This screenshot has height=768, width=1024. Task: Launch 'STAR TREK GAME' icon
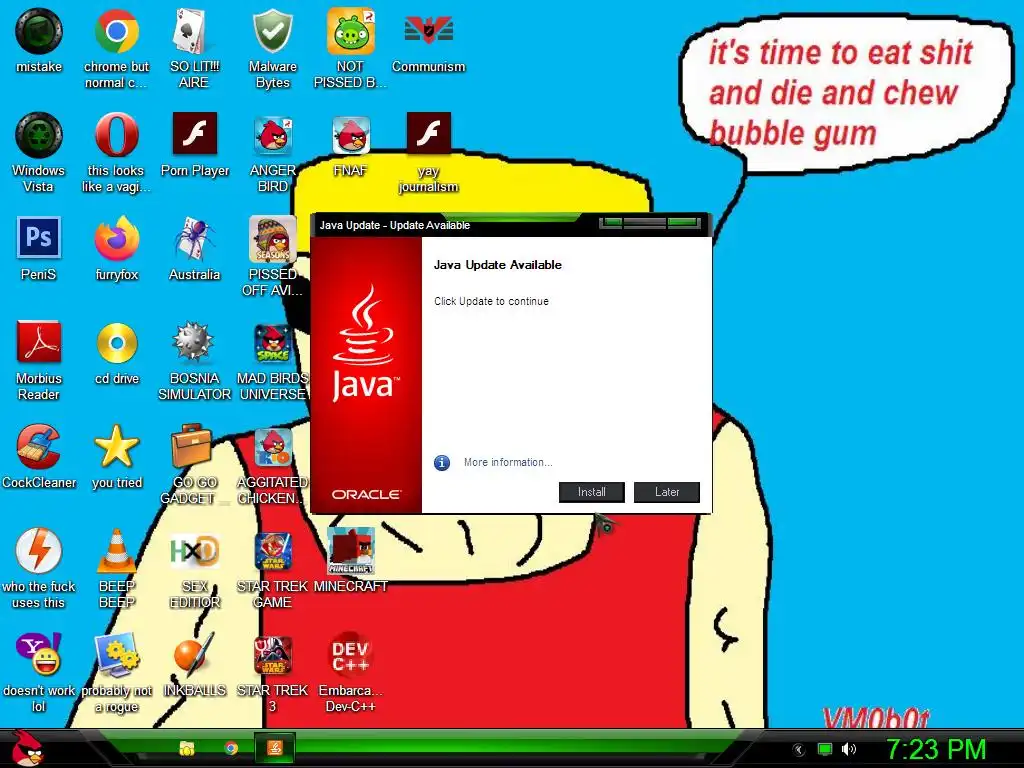pyautogui.click(x=272, y=568)
